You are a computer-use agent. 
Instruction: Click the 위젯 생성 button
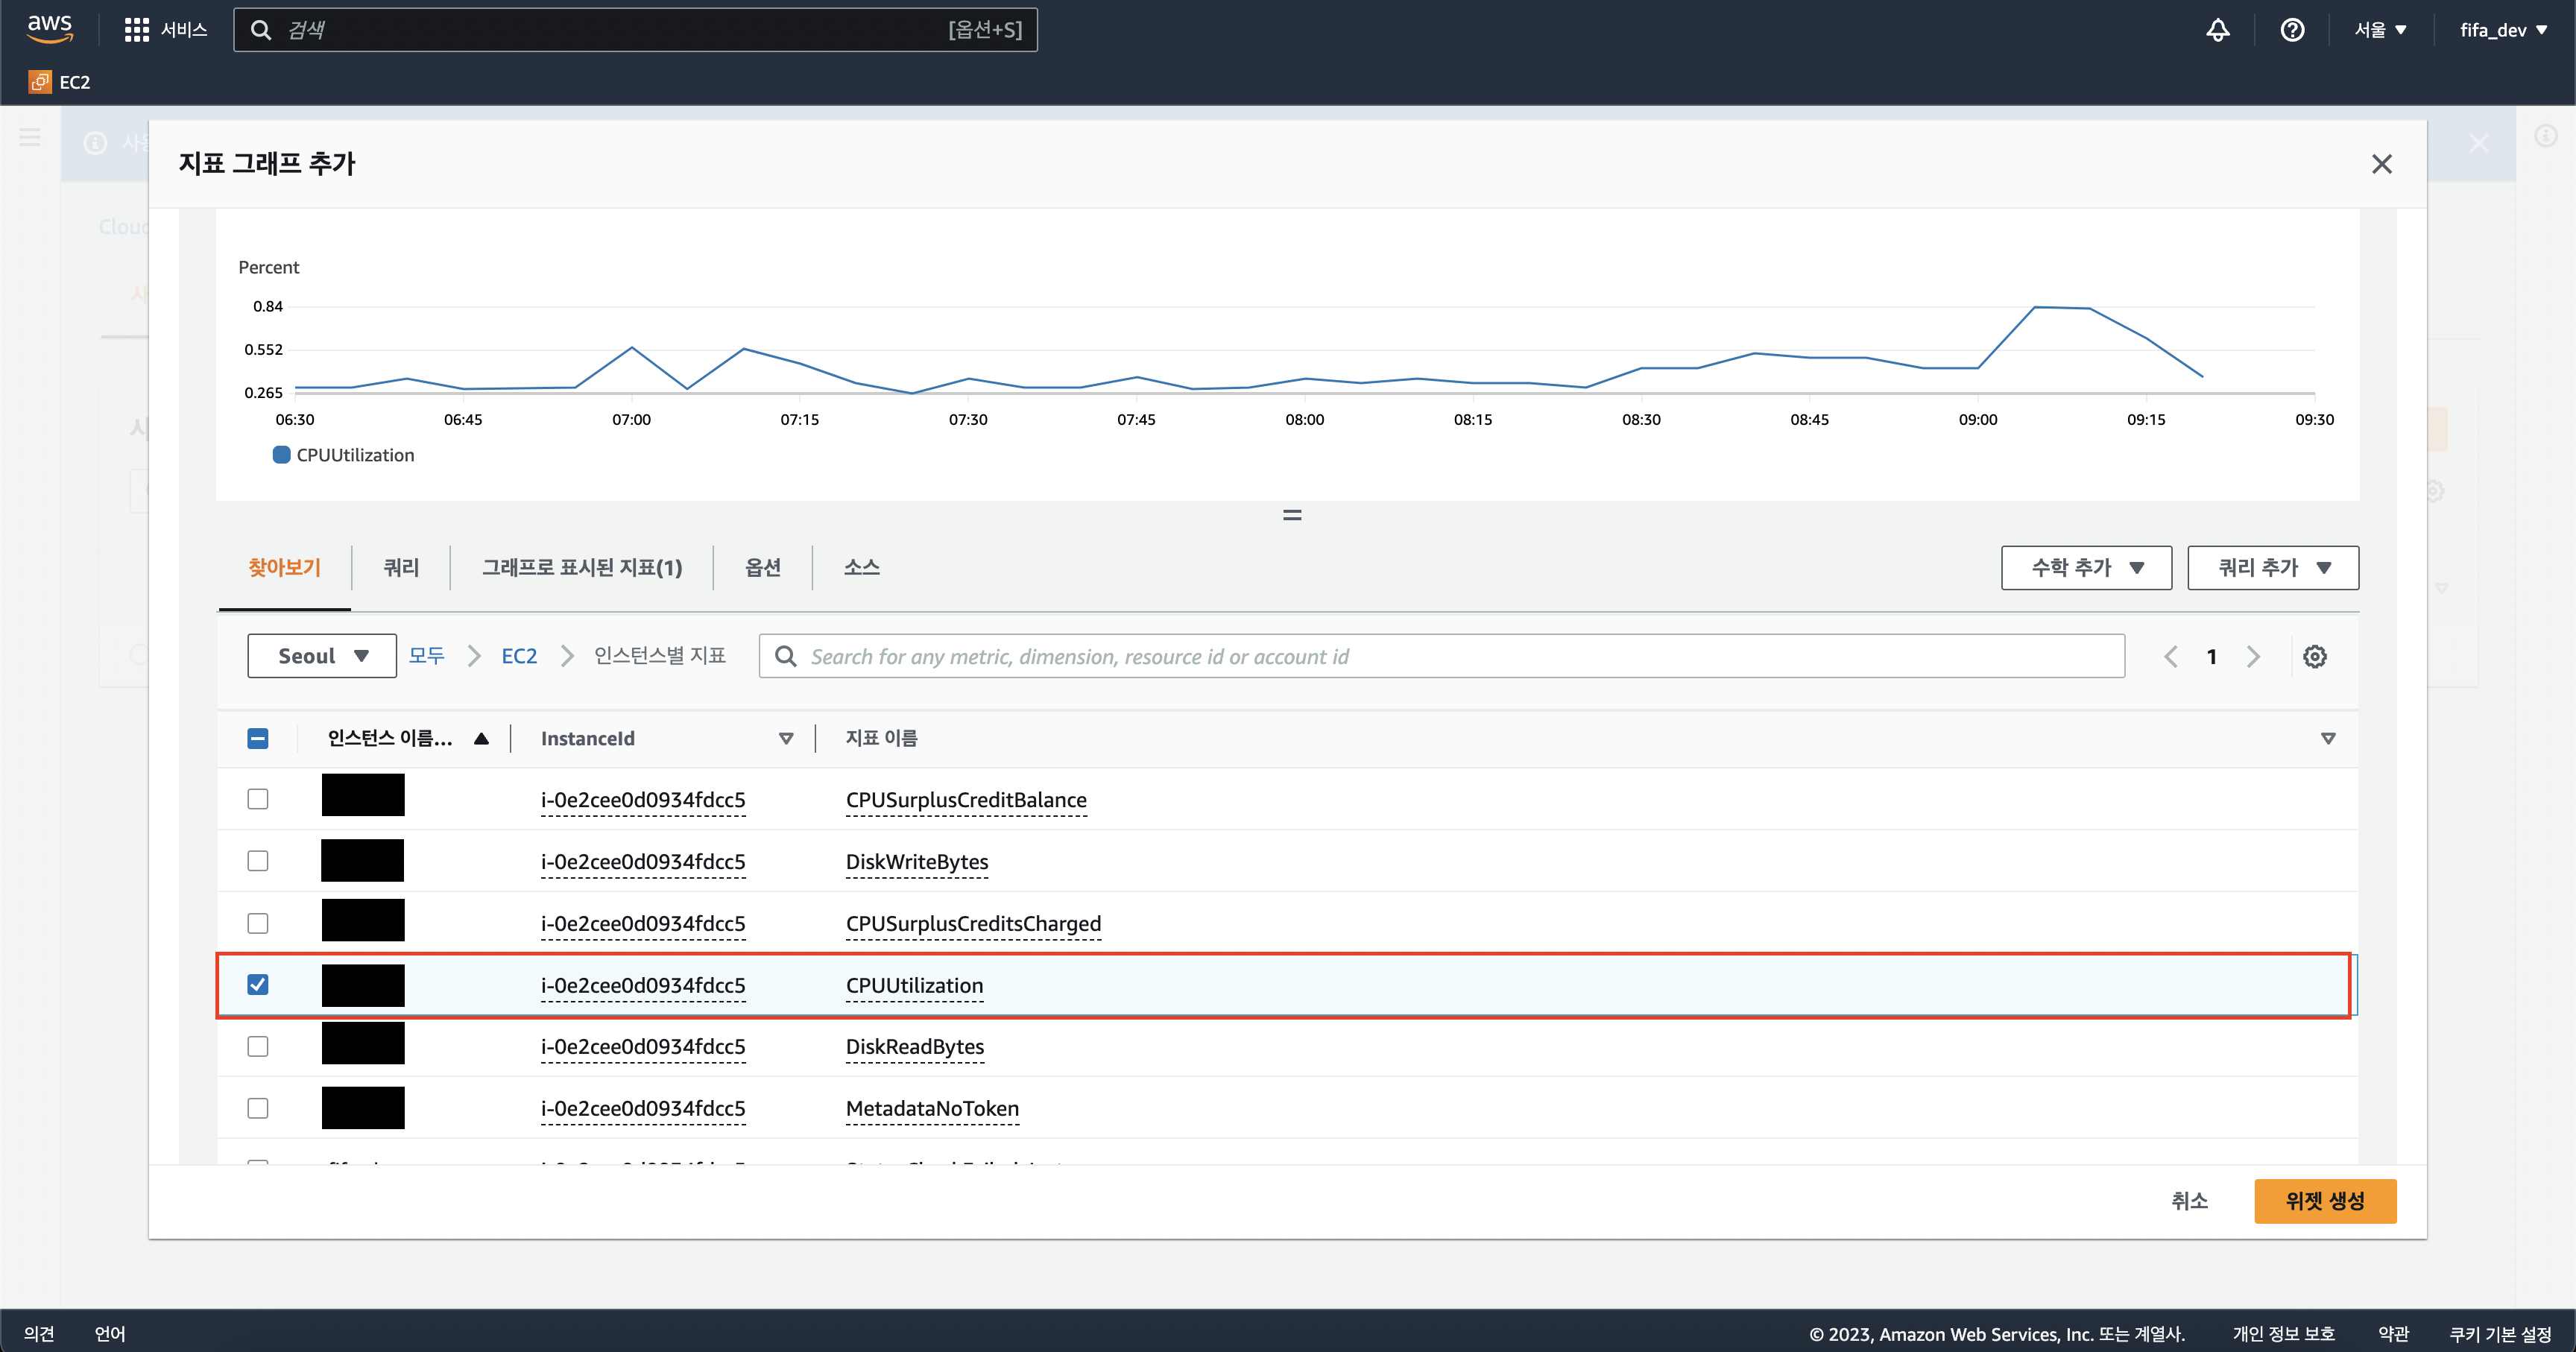tap(2324, 1200)
